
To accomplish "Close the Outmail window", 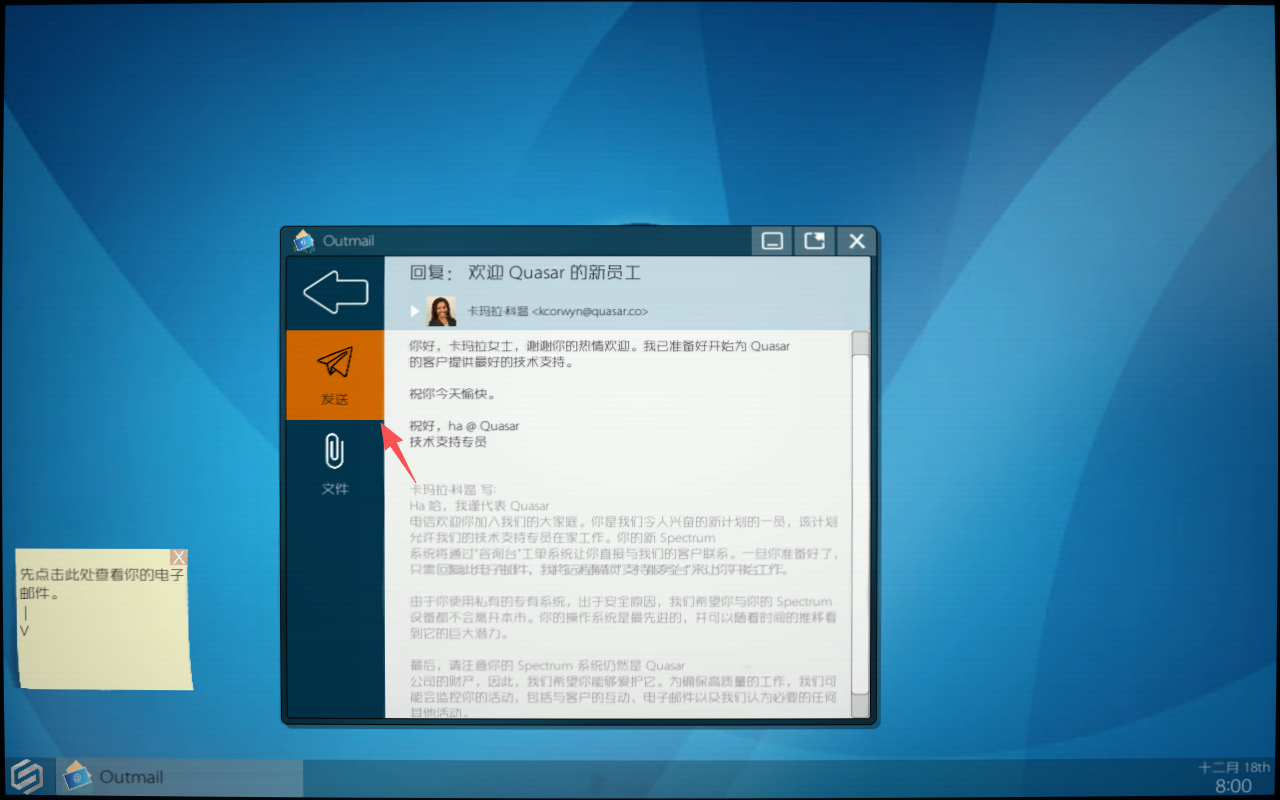I will [x=857, y=241].
